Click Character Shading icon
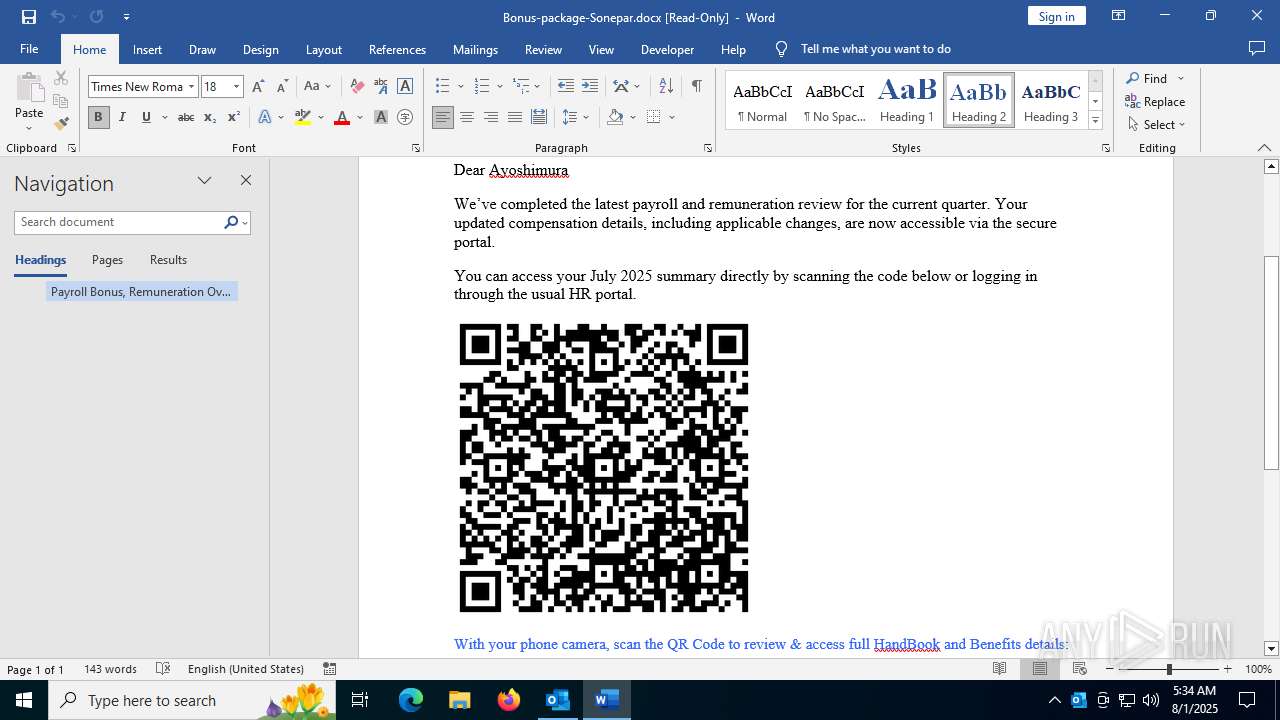Screen dimensions: 1280x720 (381, 117)
